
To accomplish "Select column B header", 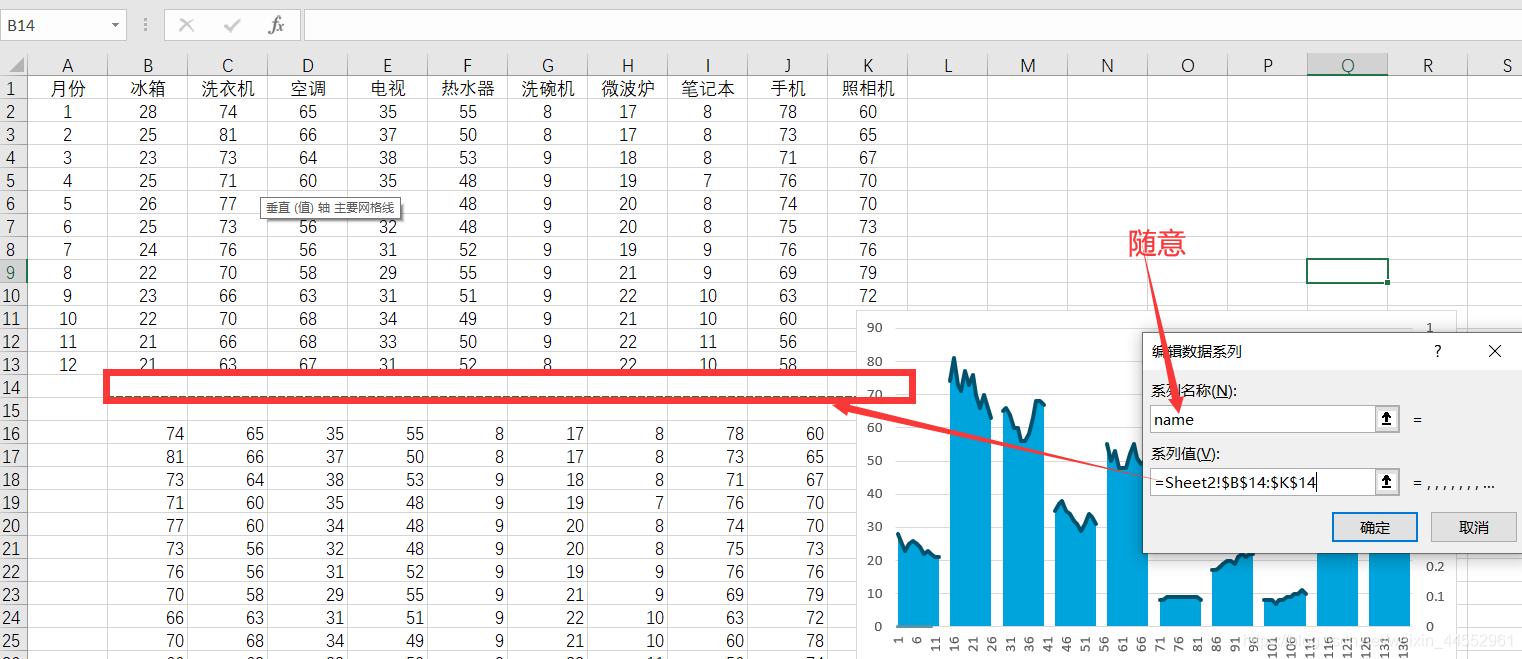I will coord(148,65).
